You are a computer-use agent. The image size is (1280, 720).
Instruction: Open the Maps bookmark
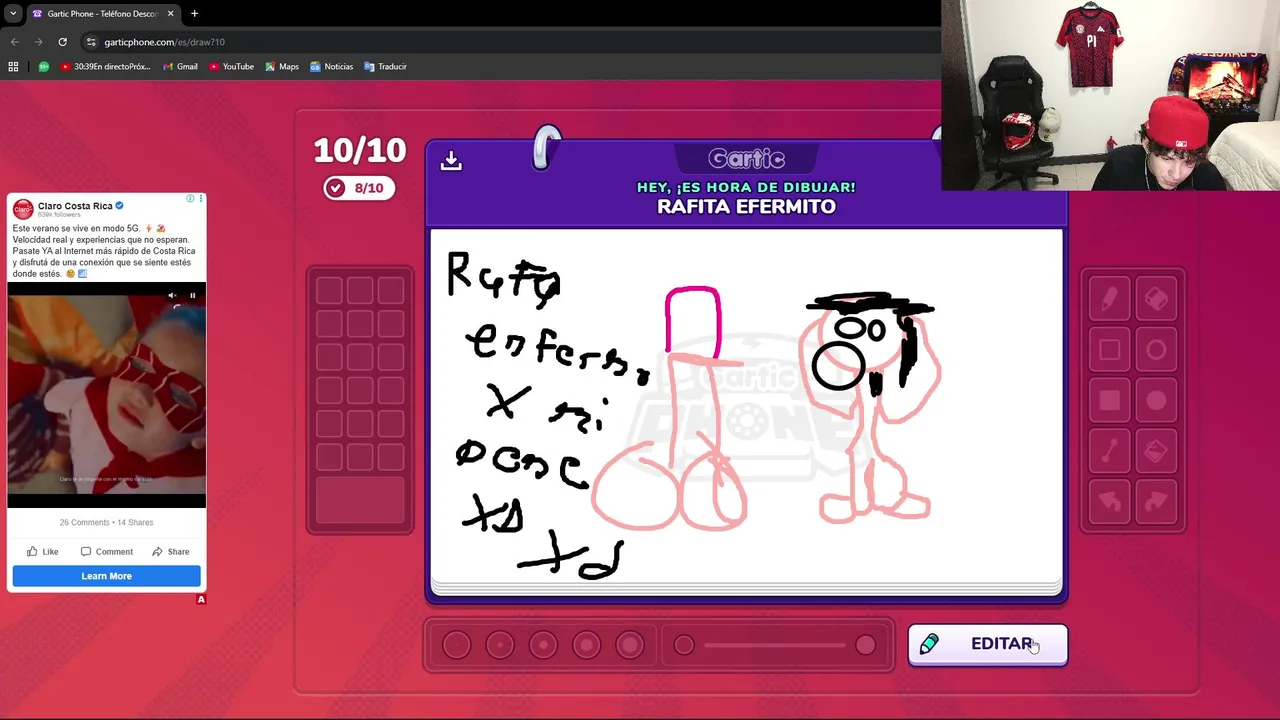(282, 66)
